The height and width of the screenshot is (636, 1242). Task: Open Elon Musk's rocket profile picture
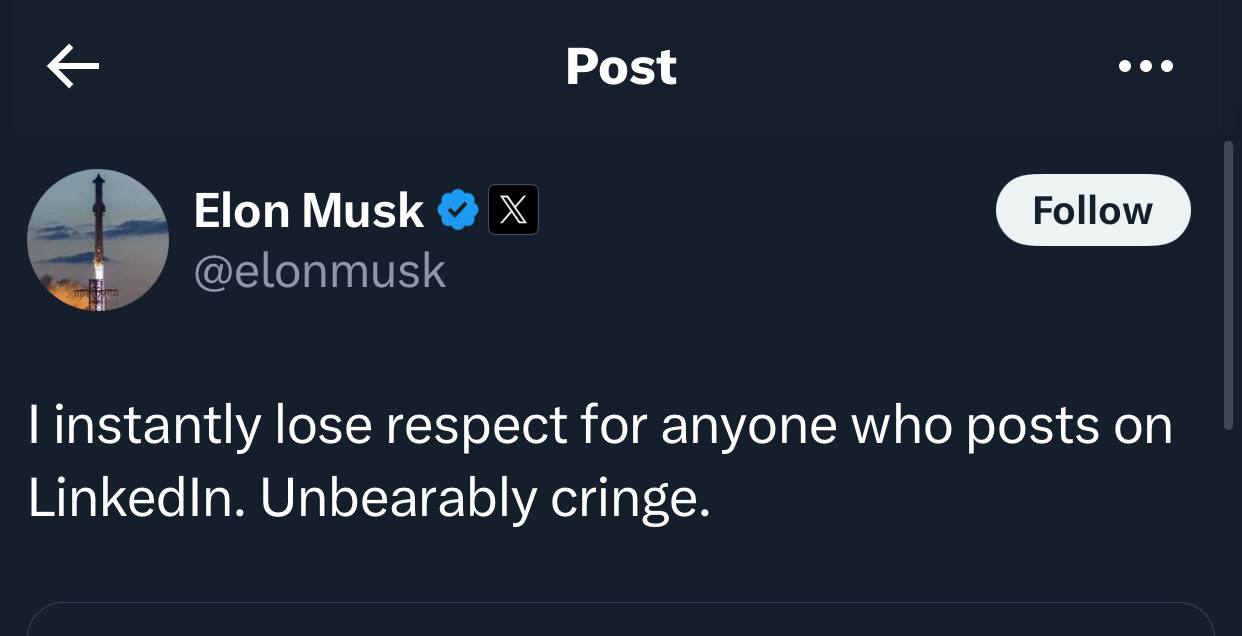click(98, 240)
